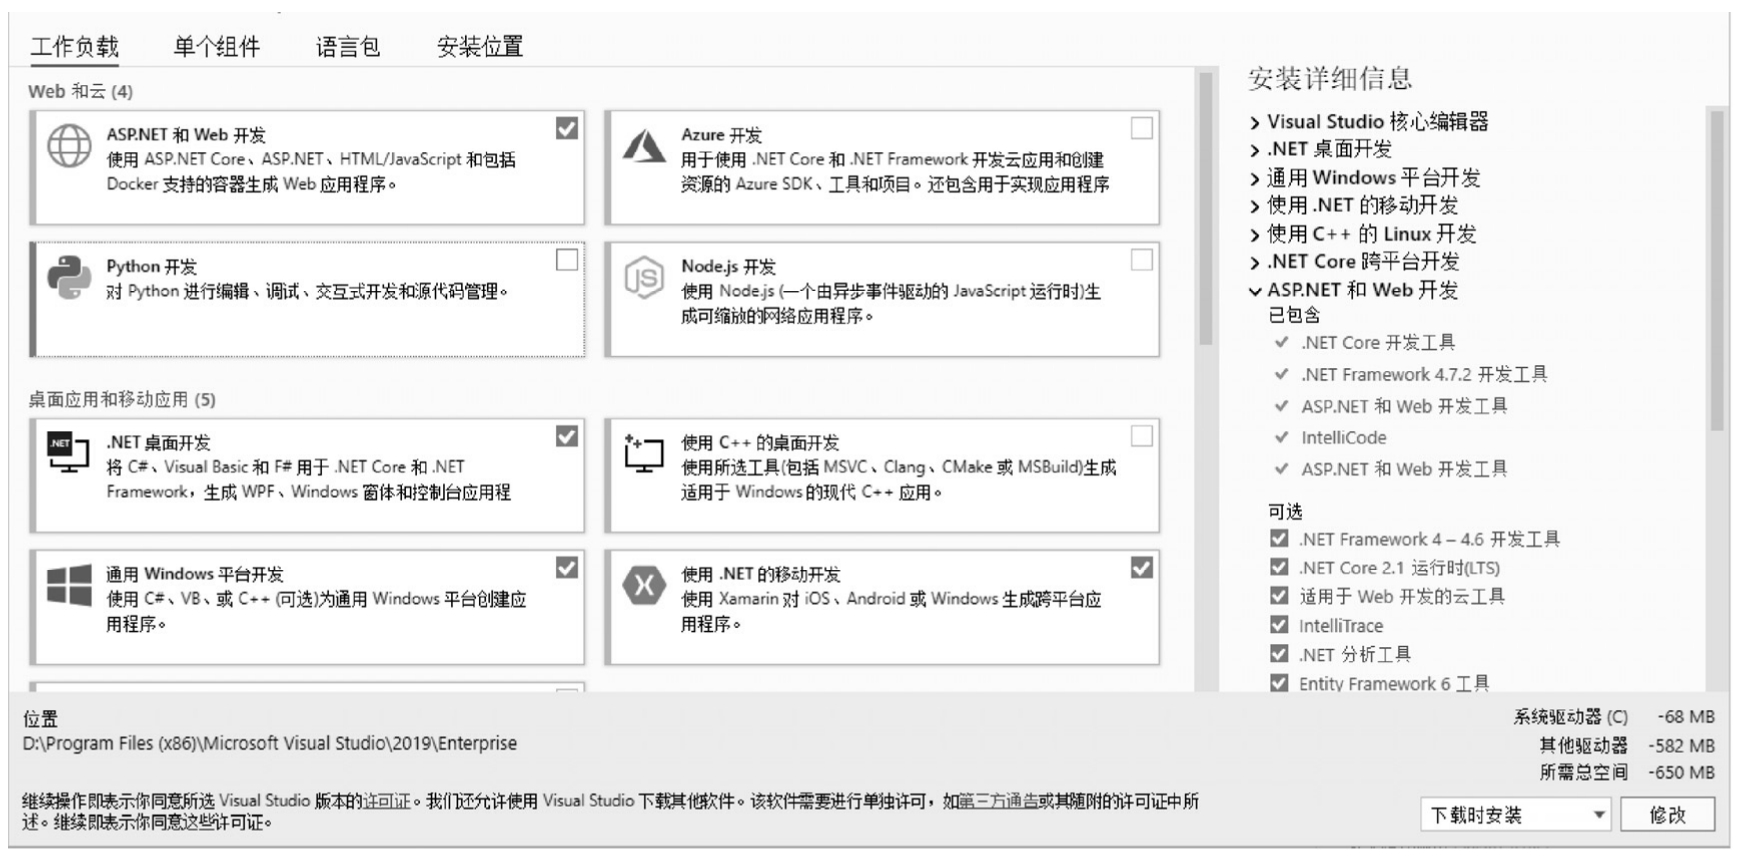The width and height of the screenshot is (1741, 858).
Task: Click the 其他驱动器 -582 MB value
Action: click(1681, 745)
